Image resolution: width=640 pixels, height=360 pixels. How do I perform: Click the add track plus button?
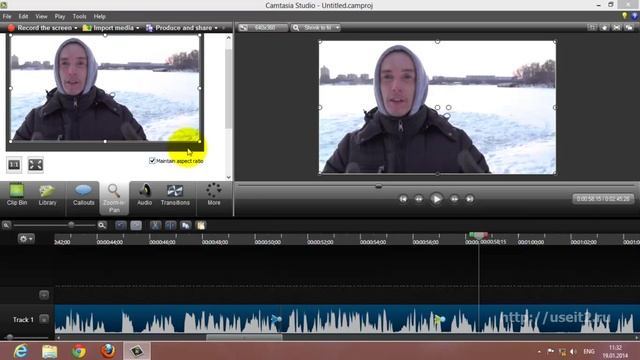[44, 295]
